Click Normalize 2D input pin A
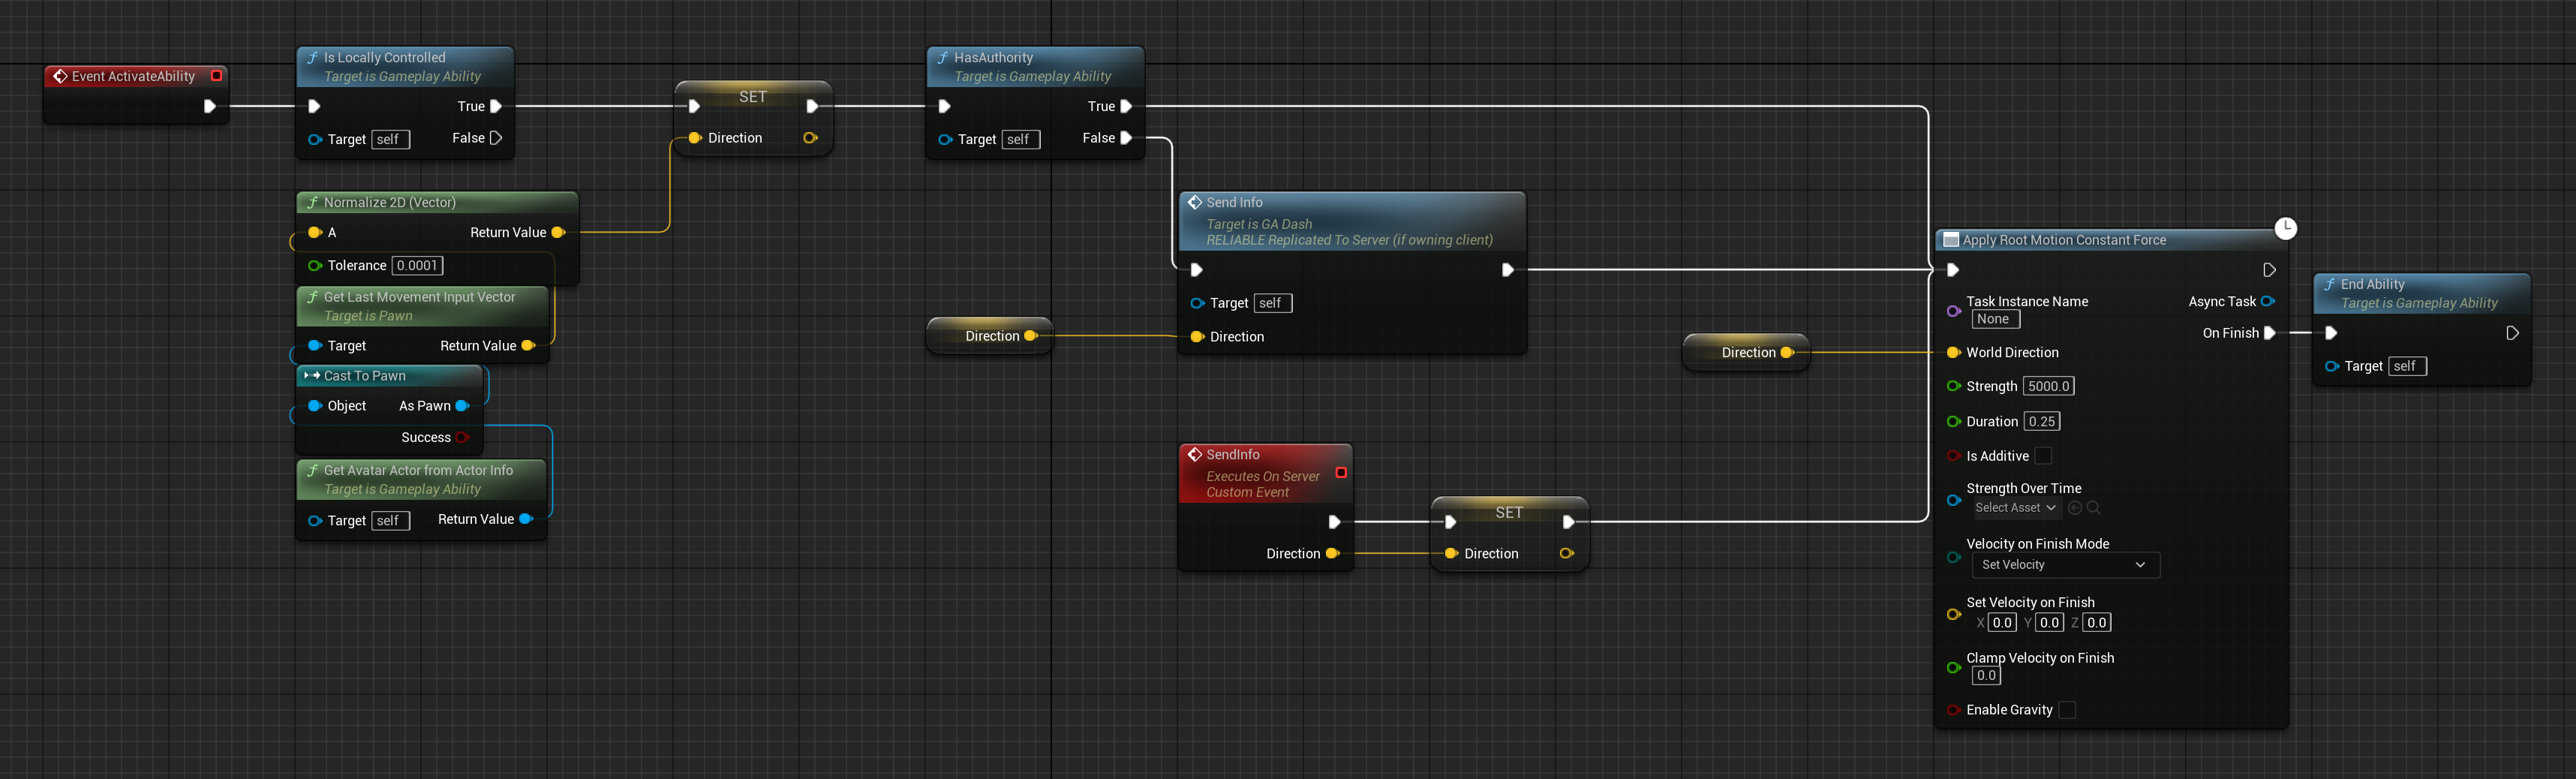Screen dimensions: 2576x779 (x=315, y=232)
